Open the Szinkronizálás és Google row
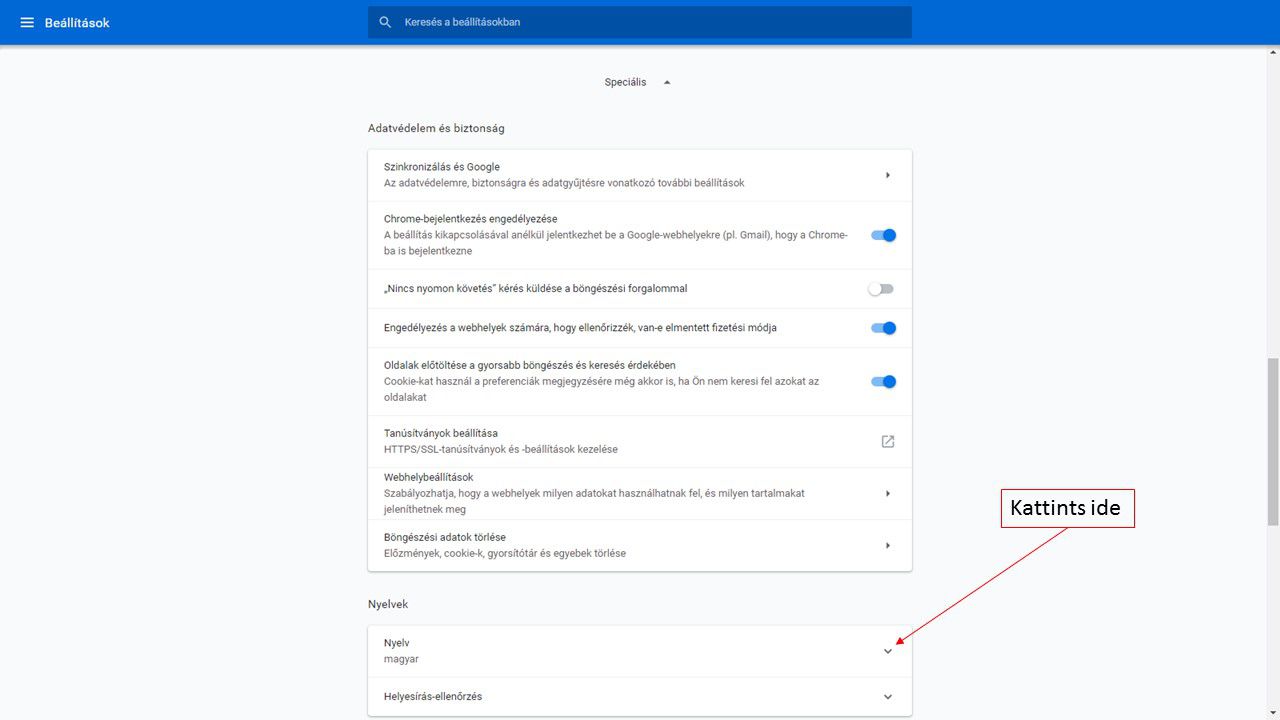The image size is (1280, 720). [600, 175]
